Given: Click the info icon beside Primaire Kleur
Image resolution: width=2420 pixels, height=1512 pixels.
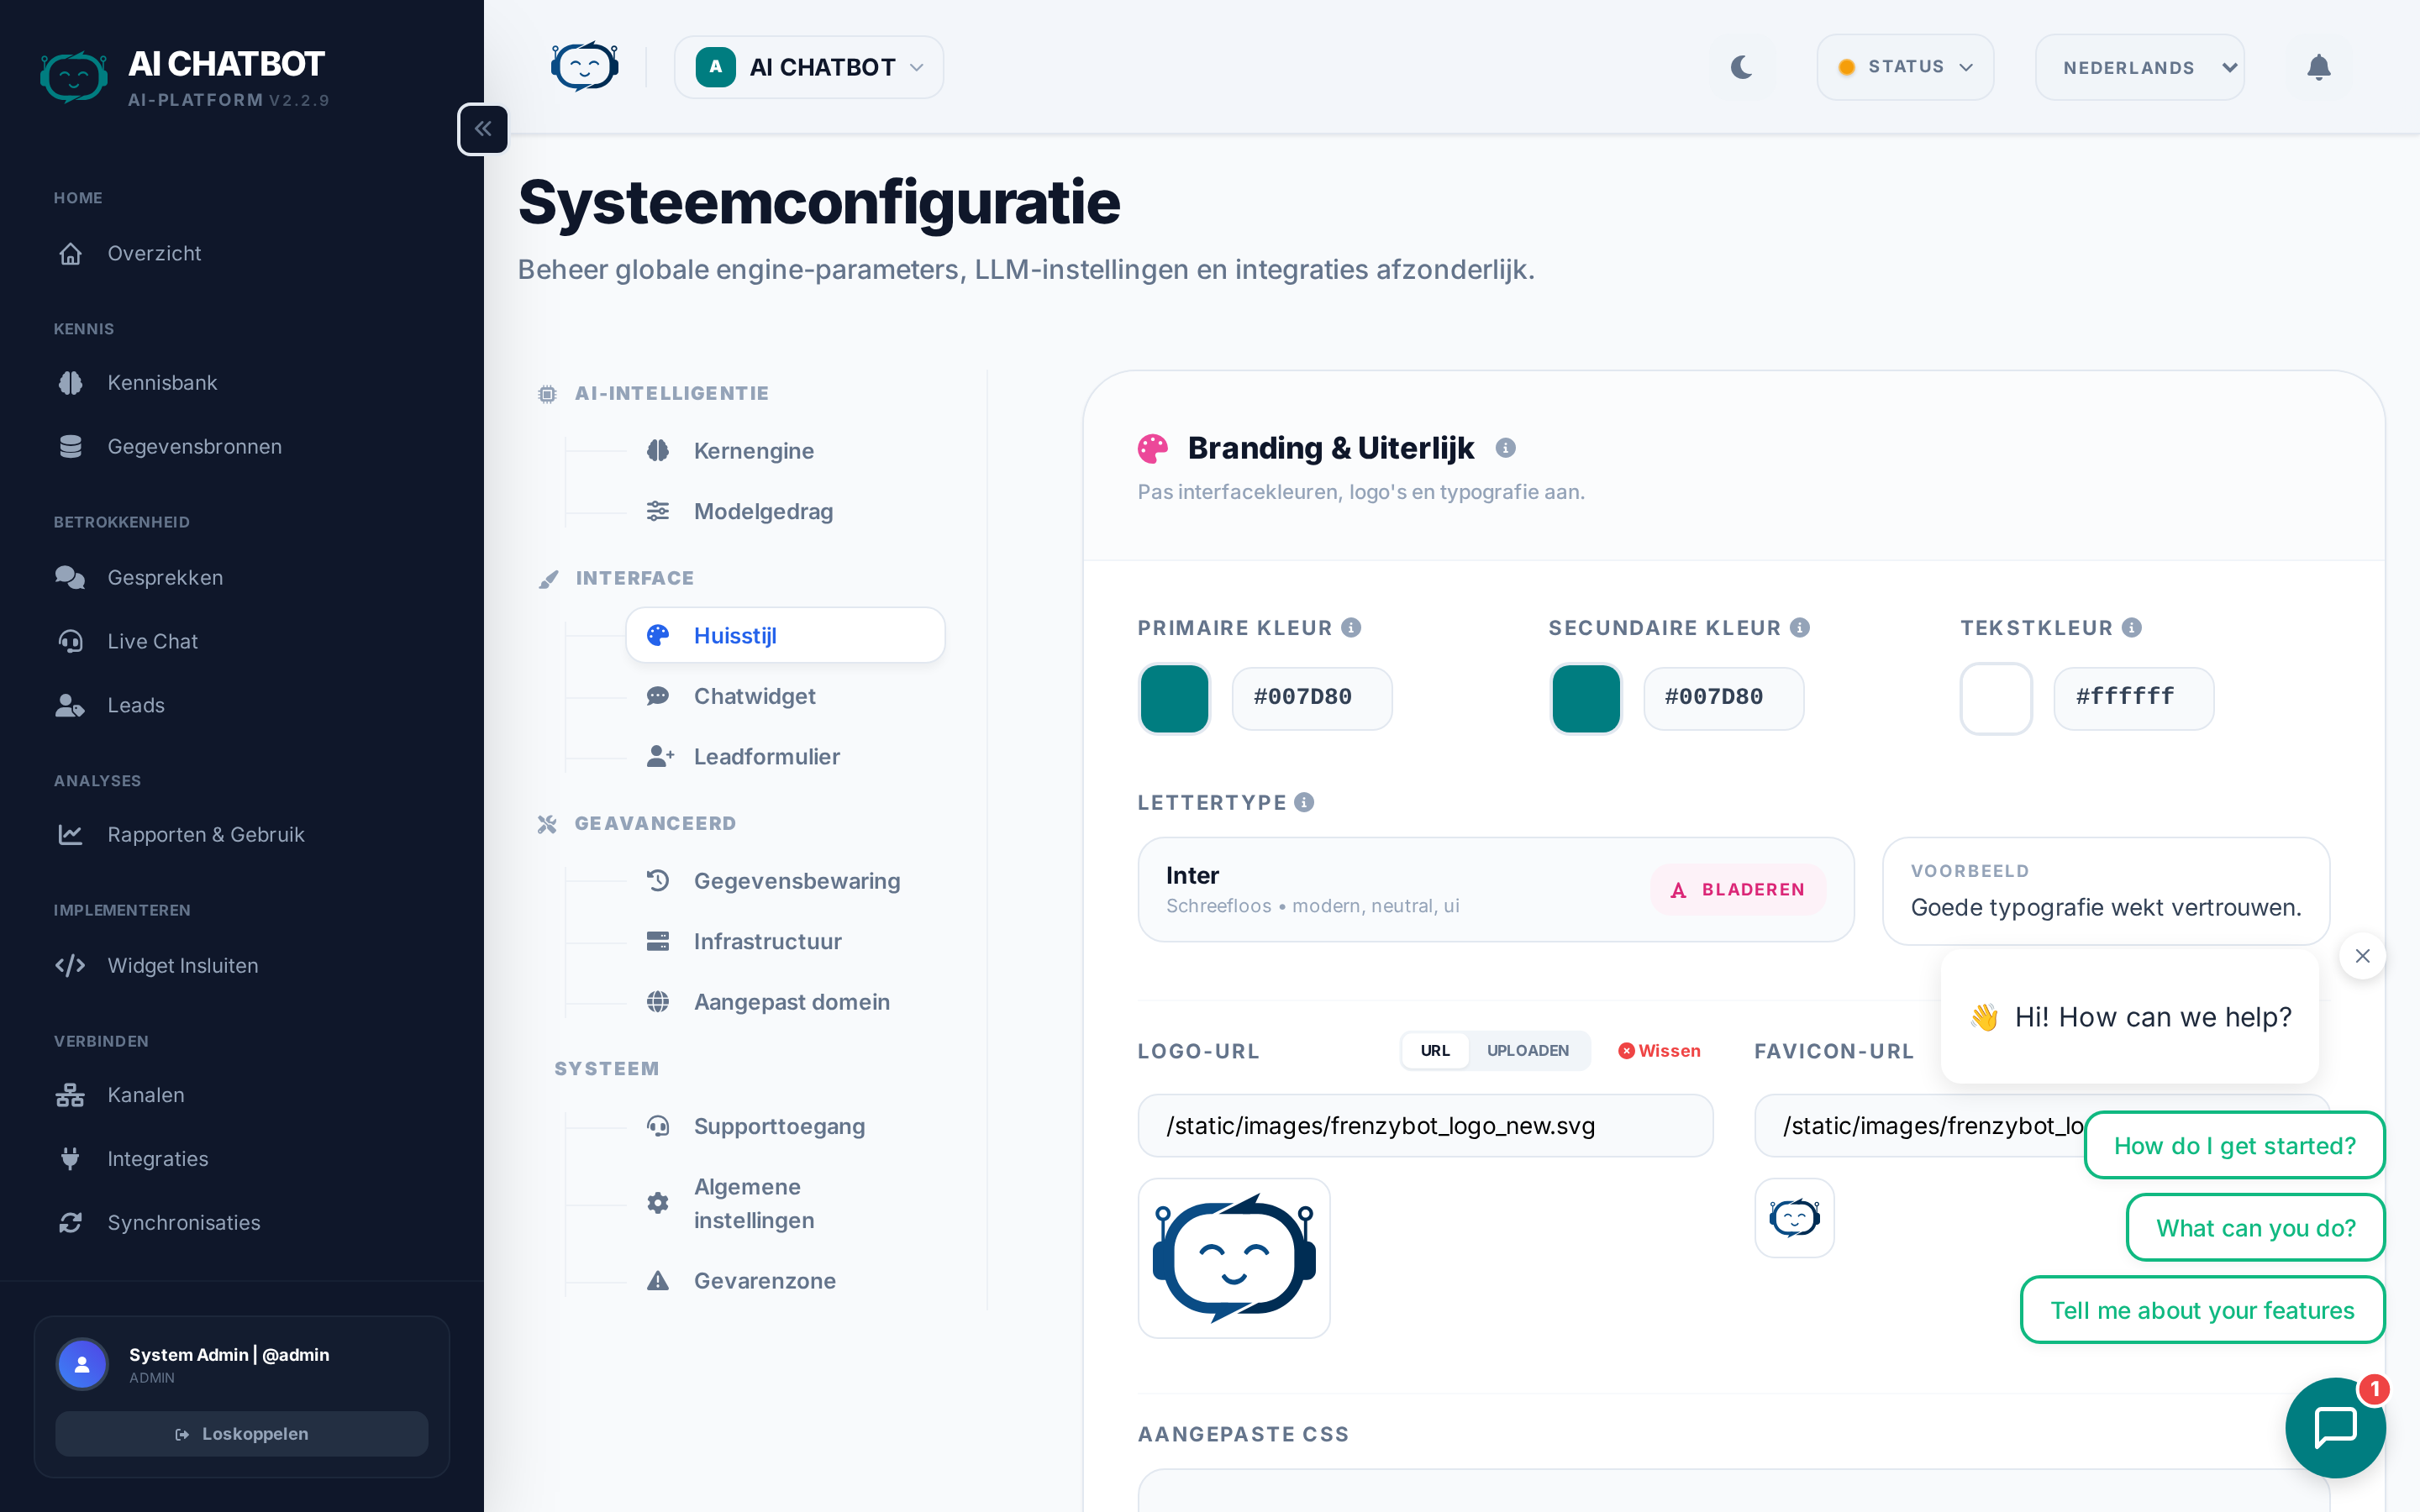Looking at the screenshot, I should [1351, 627].
